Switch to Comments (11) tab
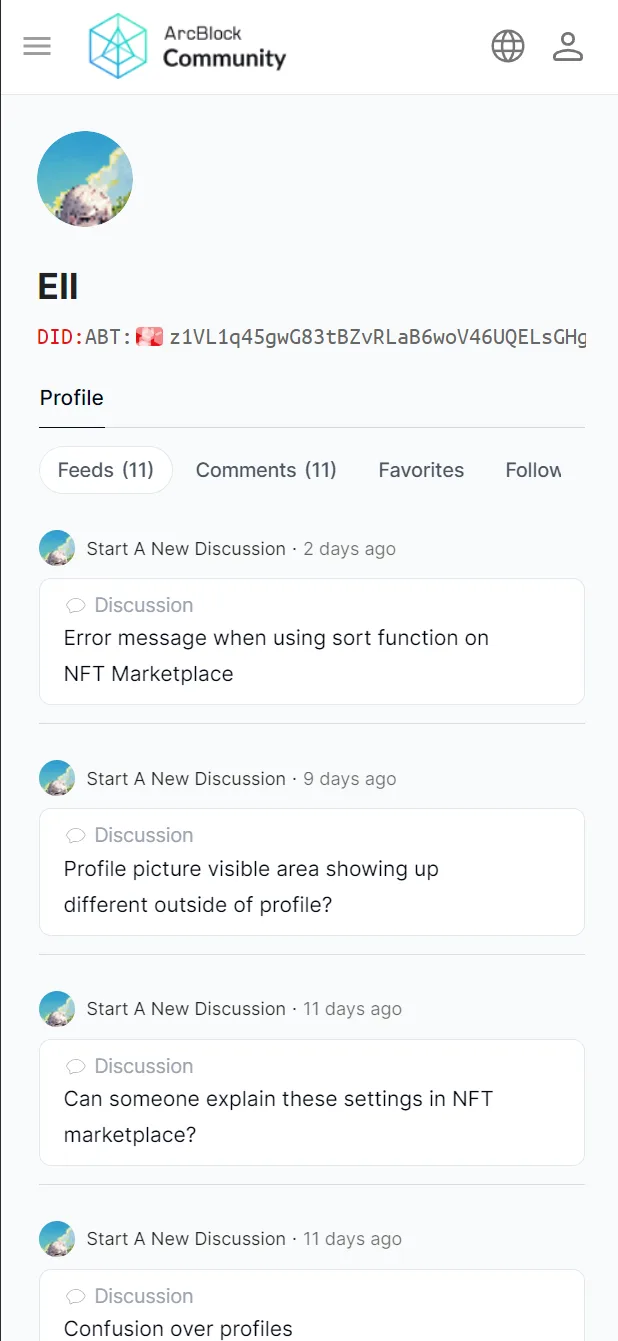 pyautogui.click(x=266, y=470)
